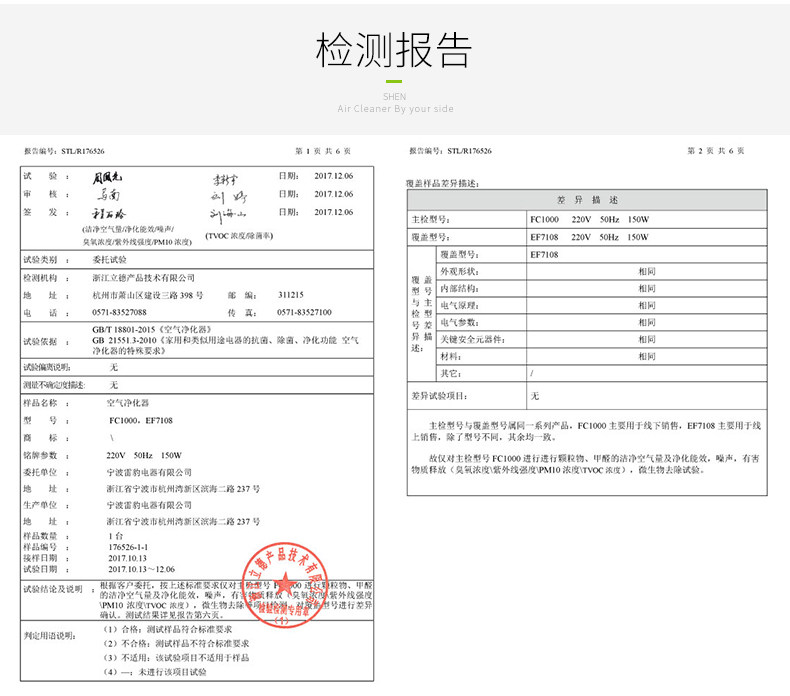Click the GB 21551.3-2010 standard line
The image size is (790, 696).
click(x=225, y=345)
